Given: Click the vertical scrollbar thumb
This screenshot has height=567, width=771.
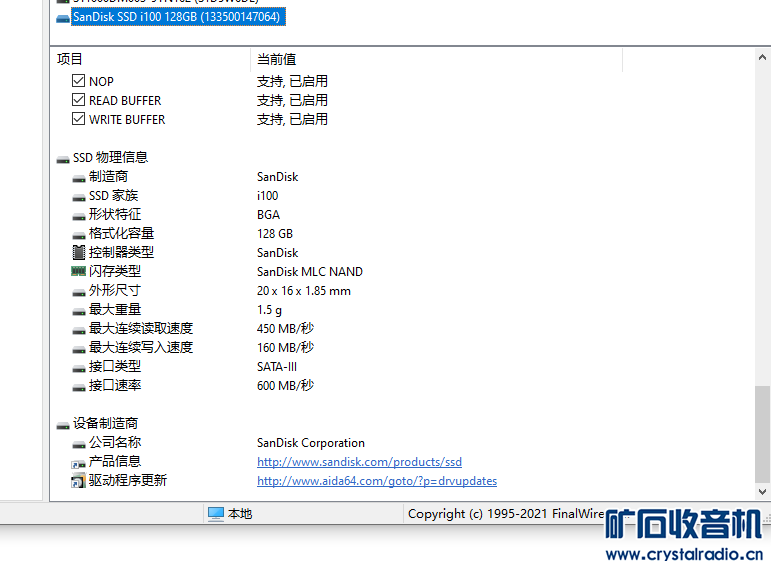Looking at the screenshot, I should (762, 434).
